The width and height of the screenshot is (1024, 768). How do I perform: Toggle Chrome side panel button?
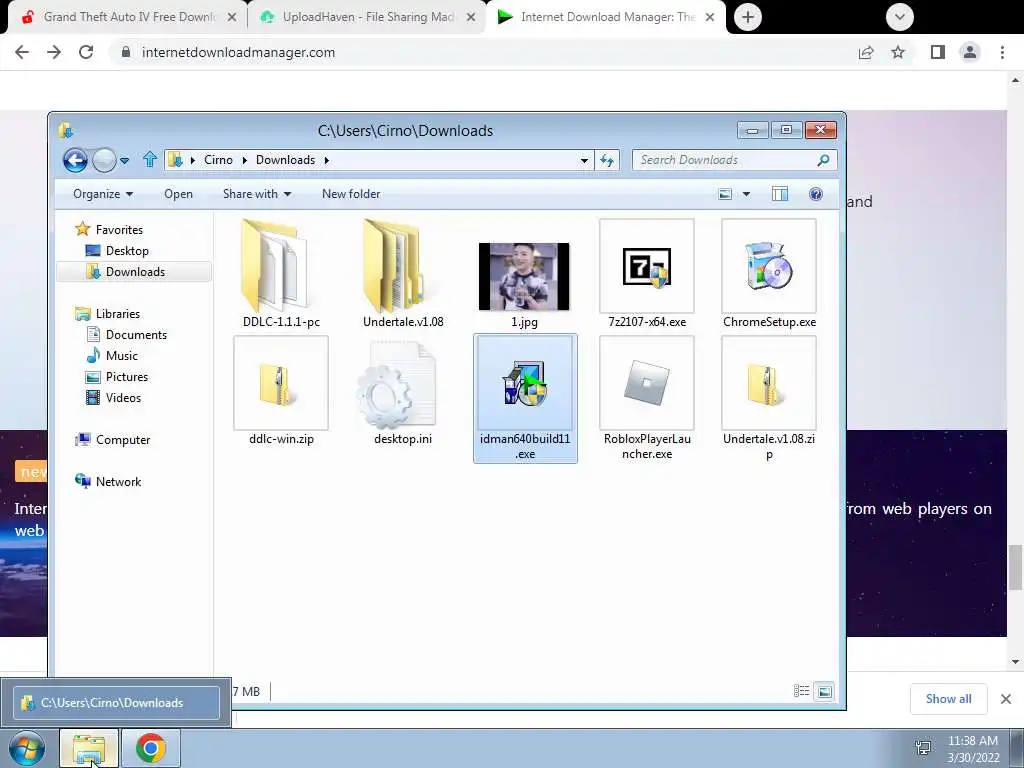coord(938,52)
